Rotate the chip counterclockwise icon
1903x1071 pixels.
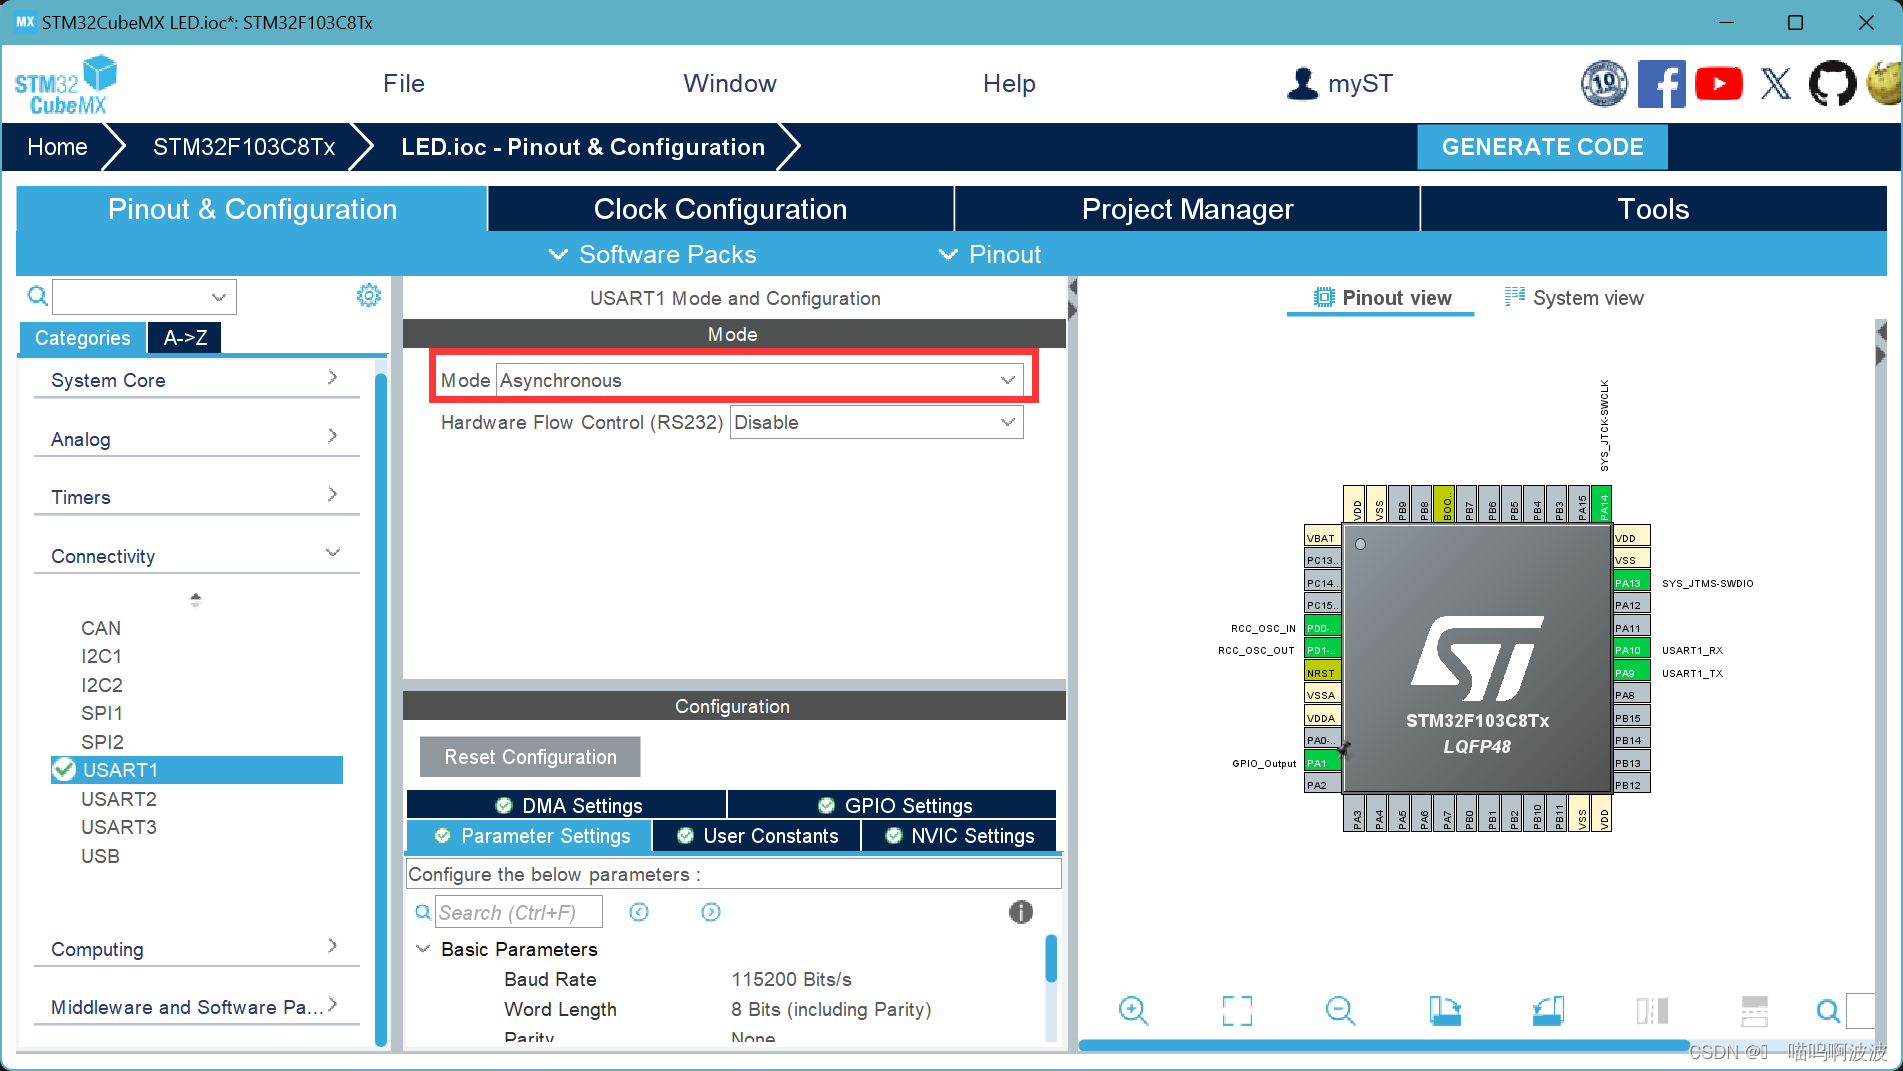(1548, 1010)
